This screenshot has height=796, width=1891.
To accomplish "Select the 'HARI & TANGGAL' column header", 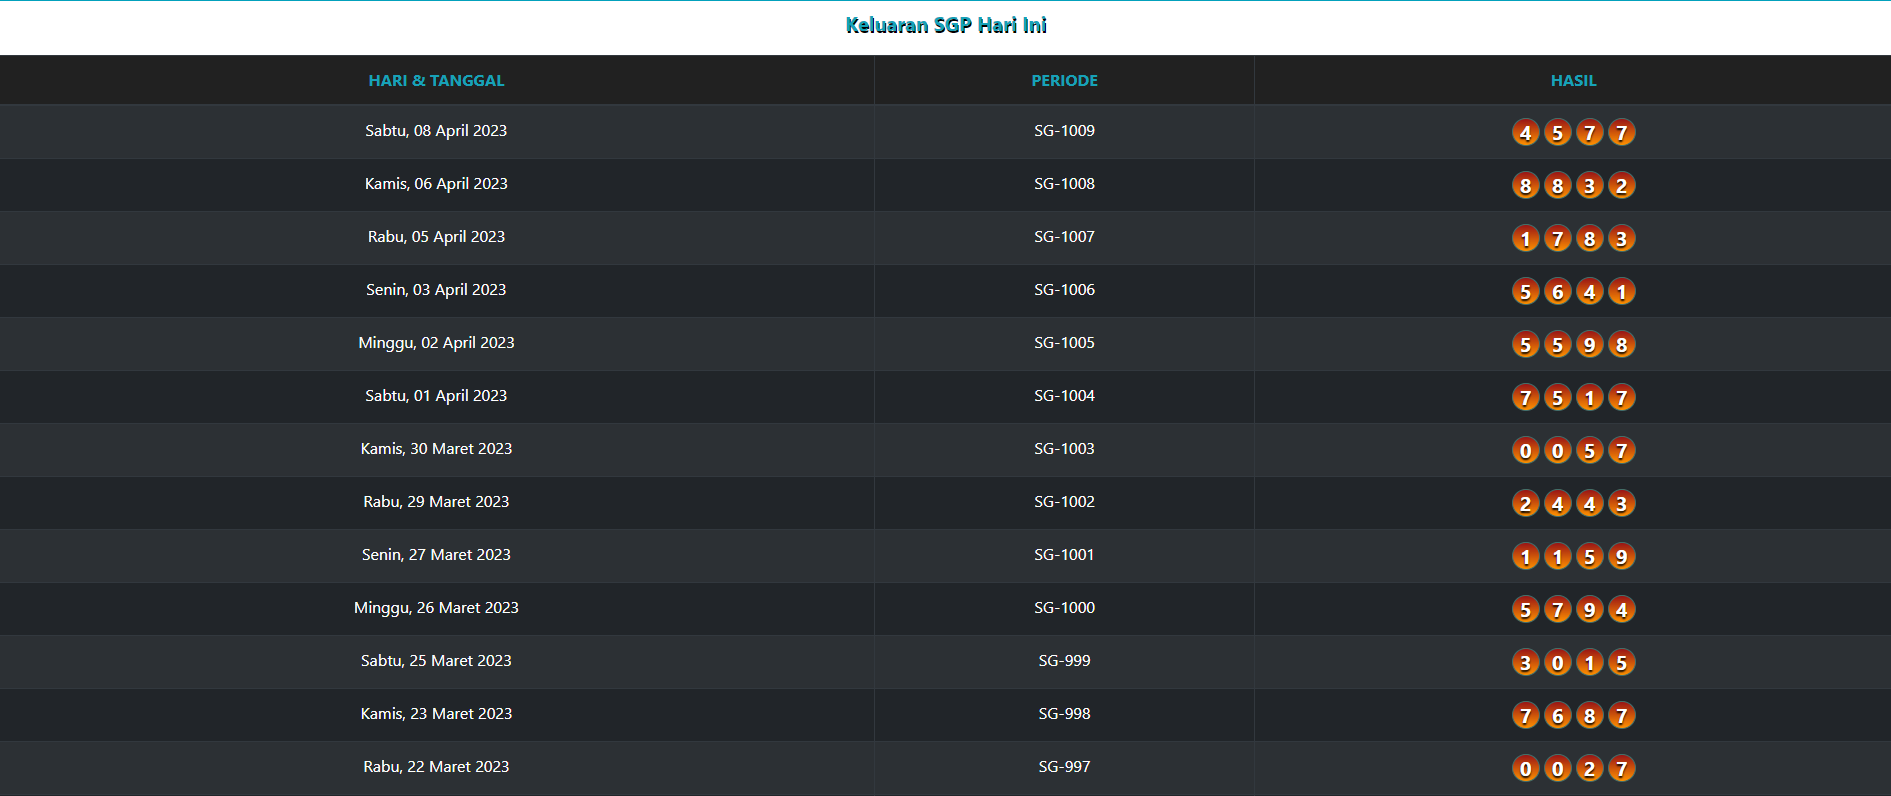I will 436,80.
